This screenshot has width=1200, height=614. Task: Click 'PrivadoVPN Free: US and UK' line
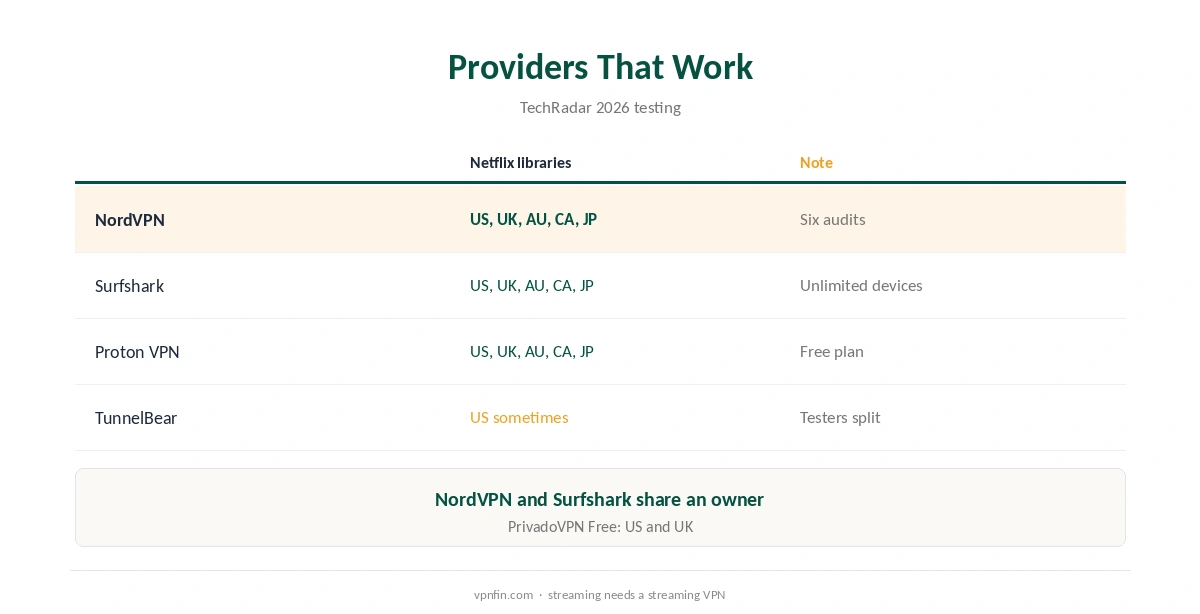[x=600, y=526]
